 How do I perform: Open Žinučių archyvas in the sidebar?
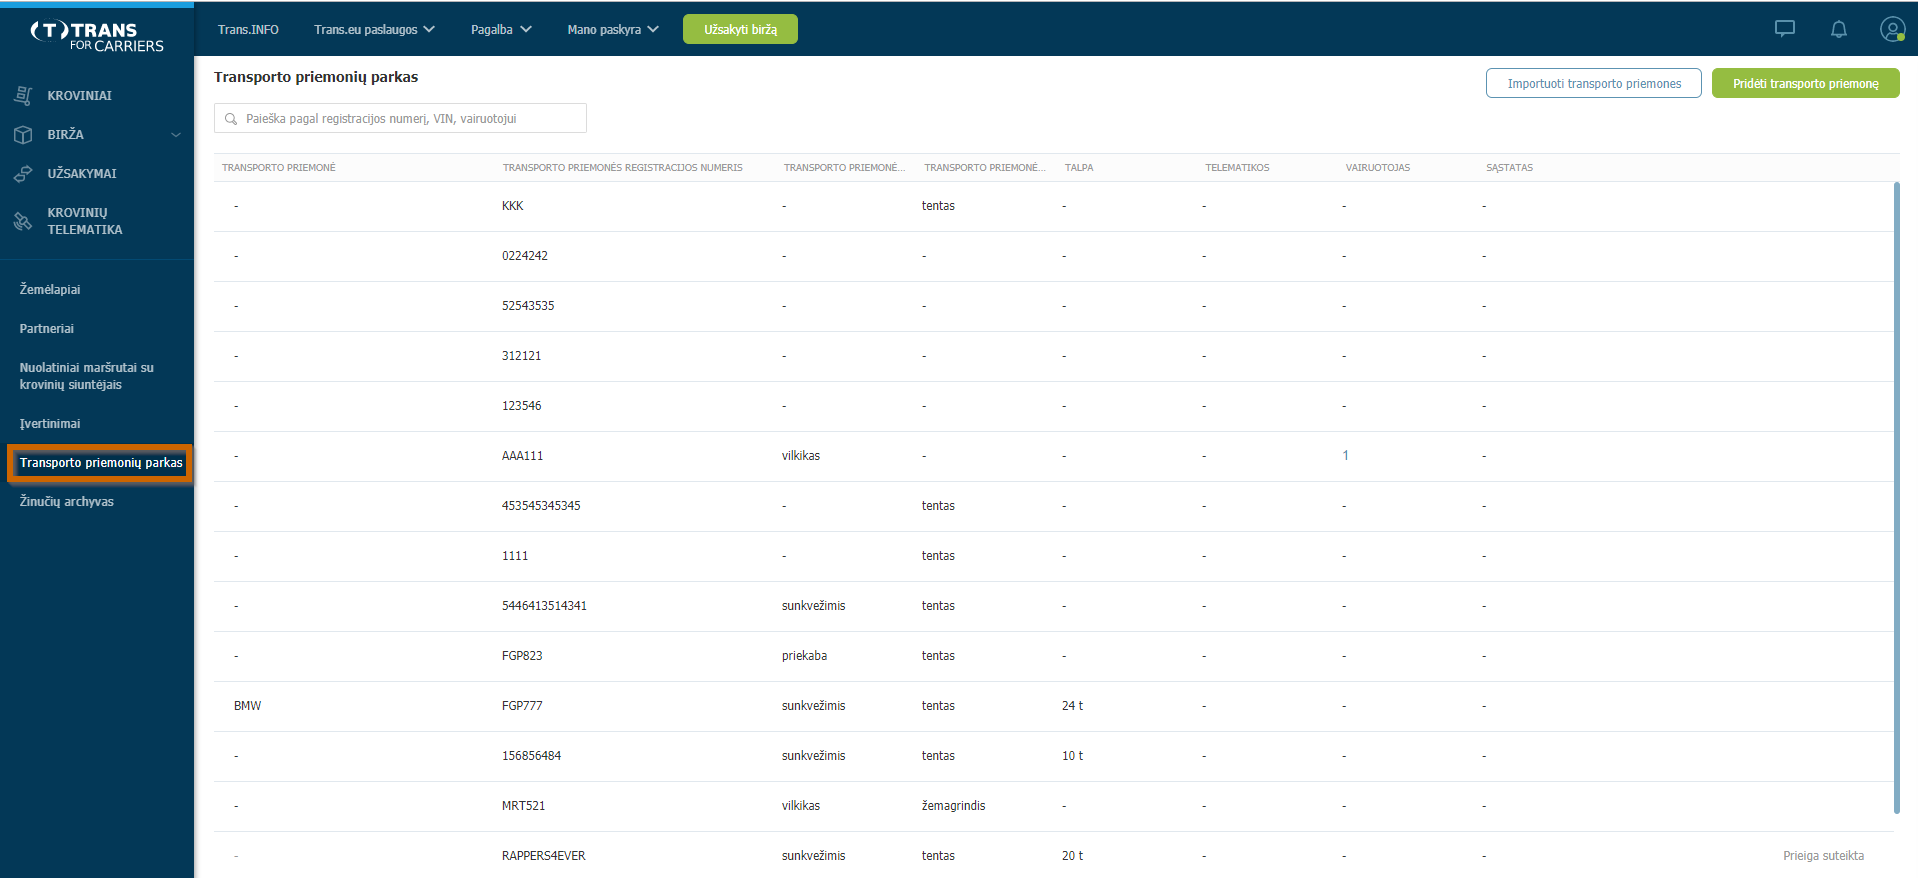point(67,502)
